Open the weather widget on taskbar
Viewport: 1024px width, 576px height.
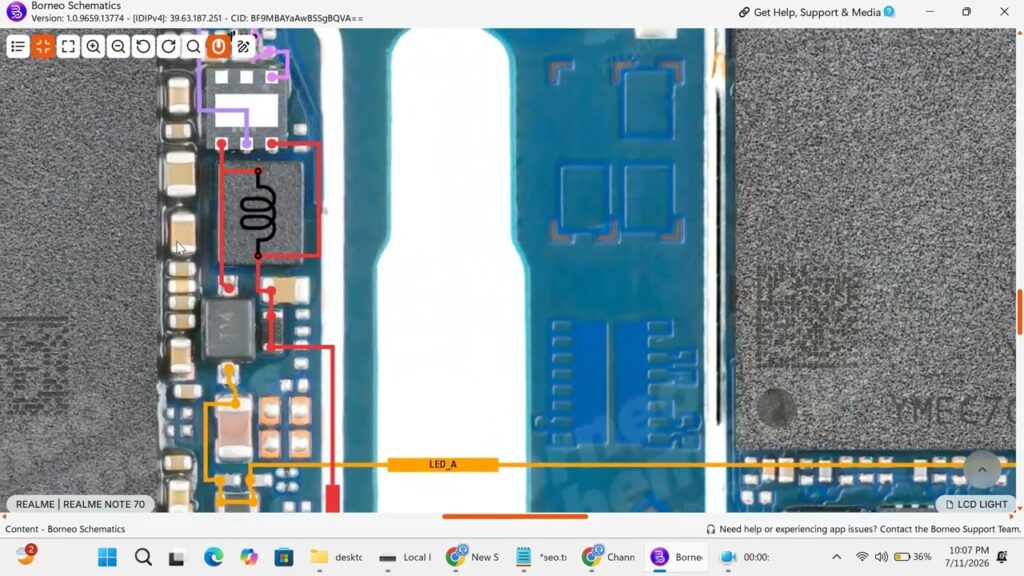pyautogui.click(x=26, y=556)
